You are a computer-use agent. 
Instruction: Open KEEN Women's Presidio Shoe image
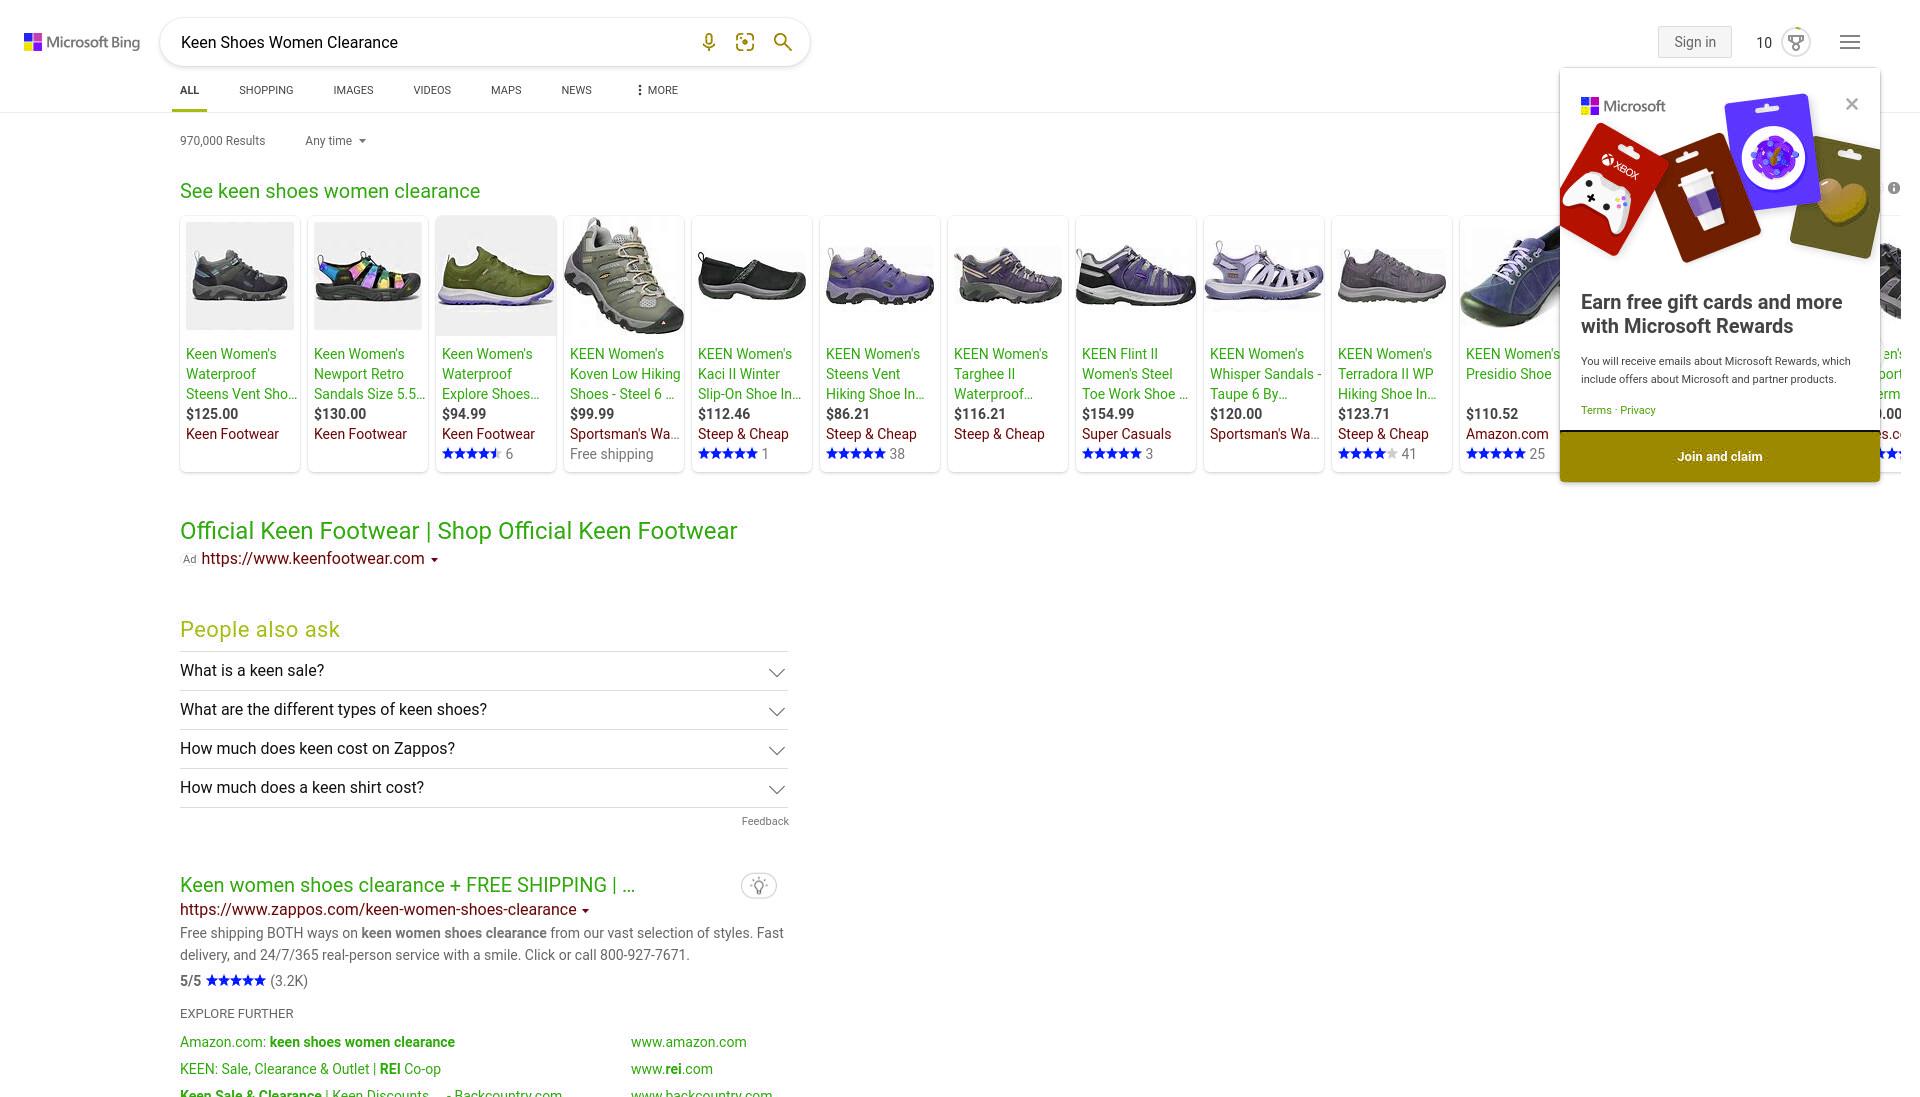(x=1510, y=276)
